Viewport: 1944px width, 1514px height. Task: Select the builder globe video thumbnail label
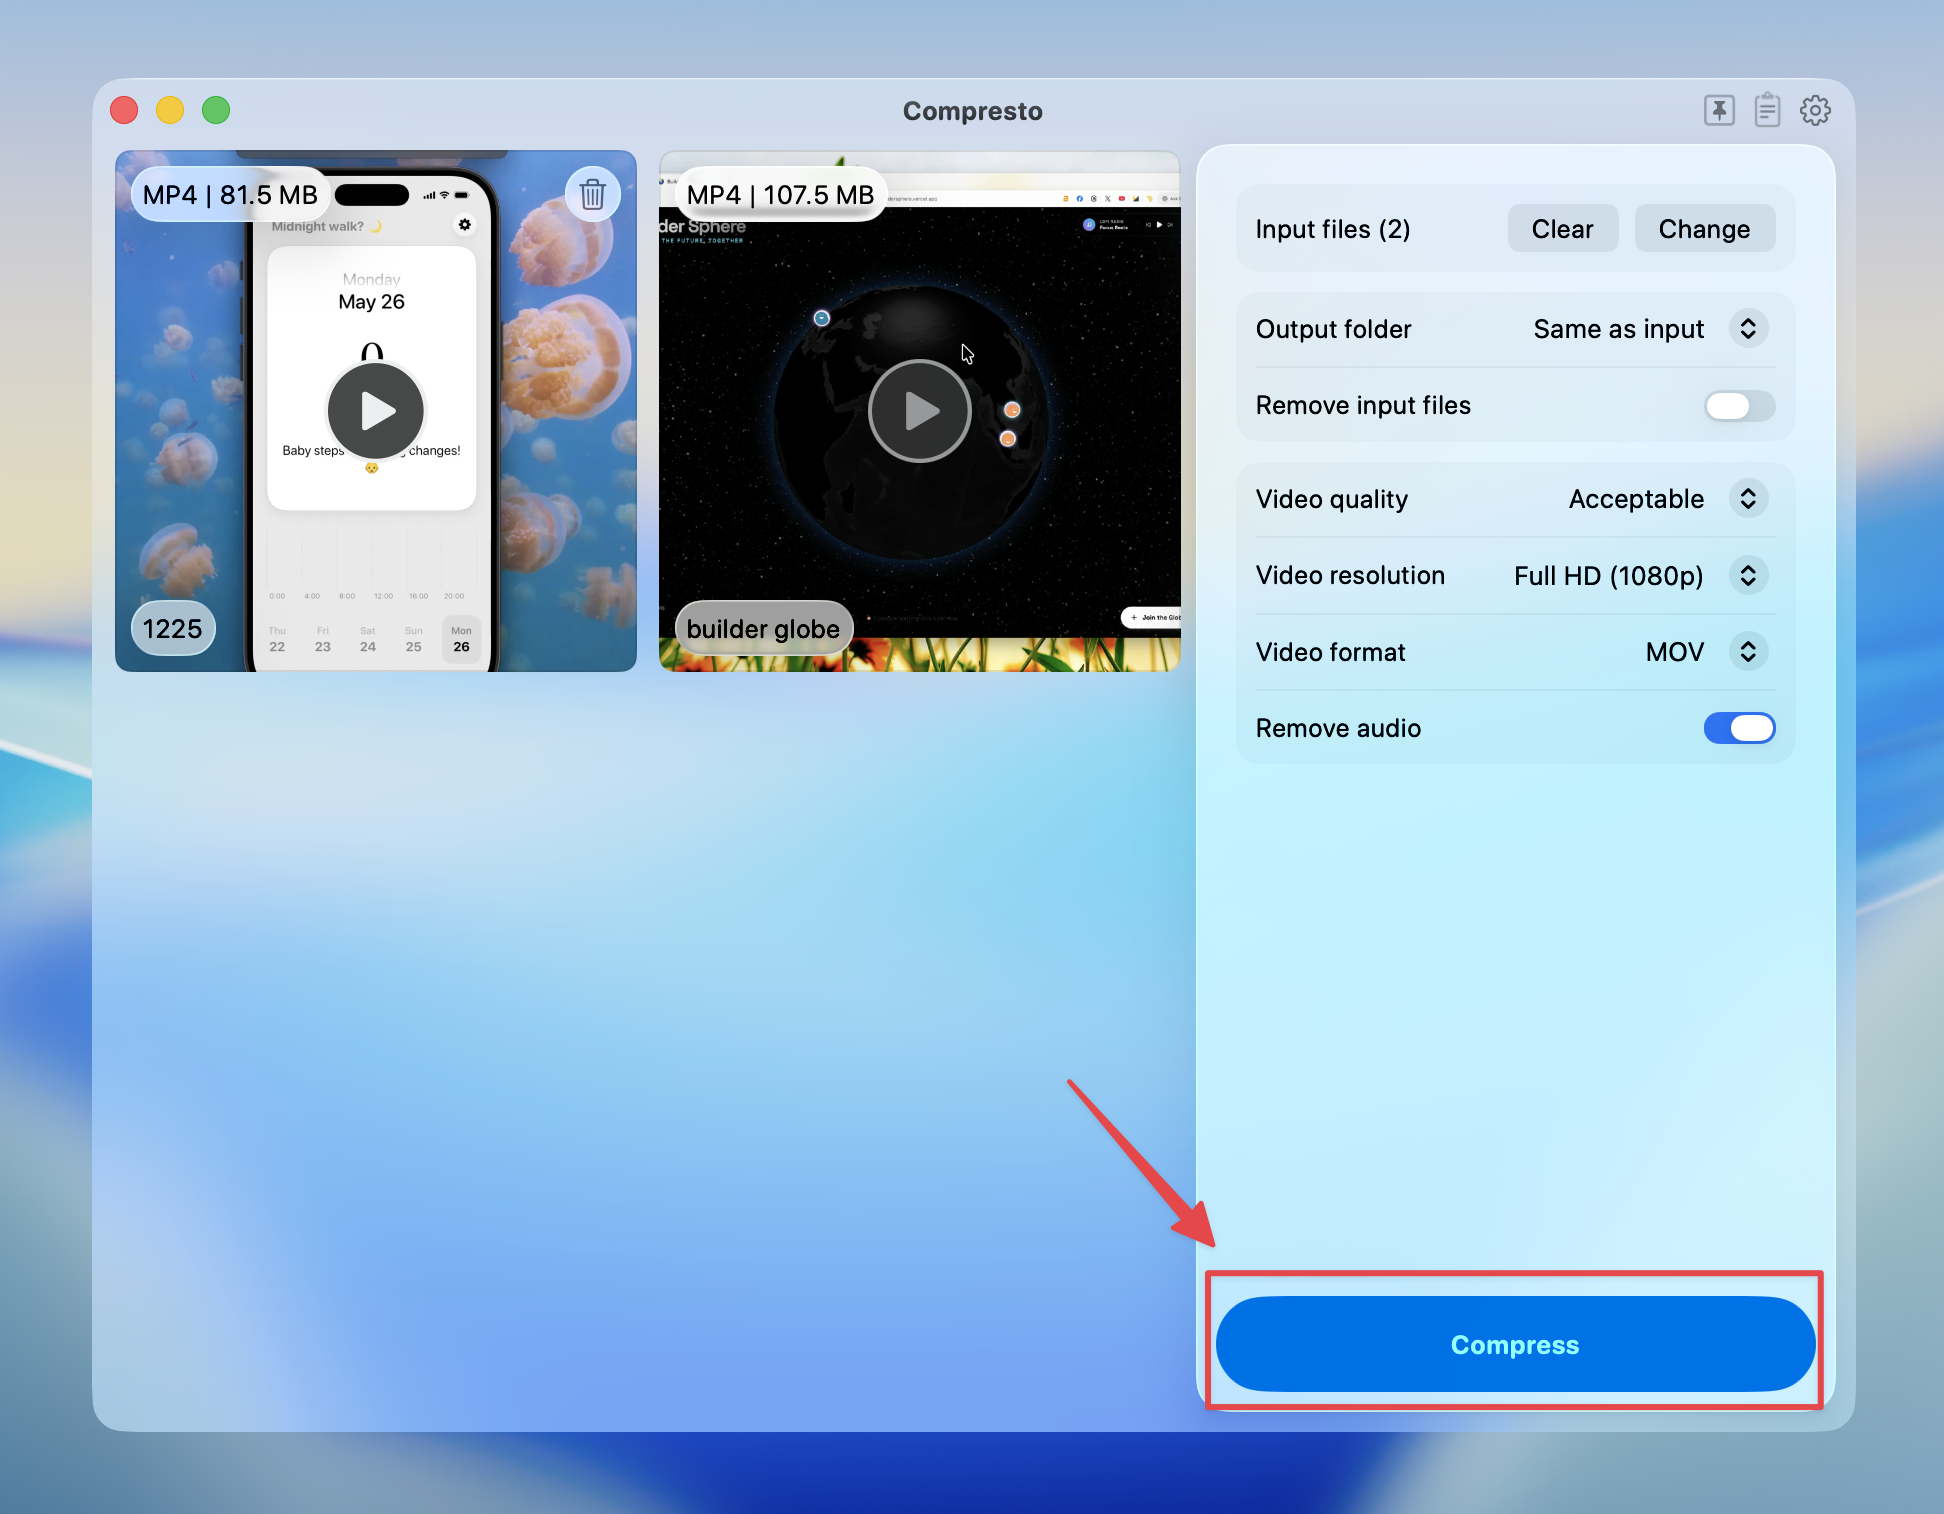[x=763, y=628]
